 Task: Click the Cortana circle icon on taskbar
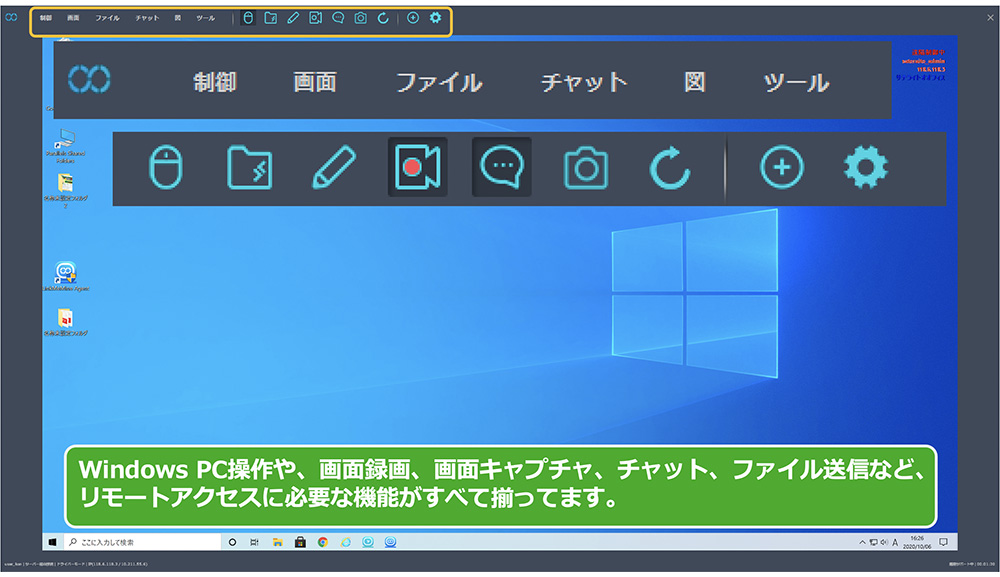point(232,542)
